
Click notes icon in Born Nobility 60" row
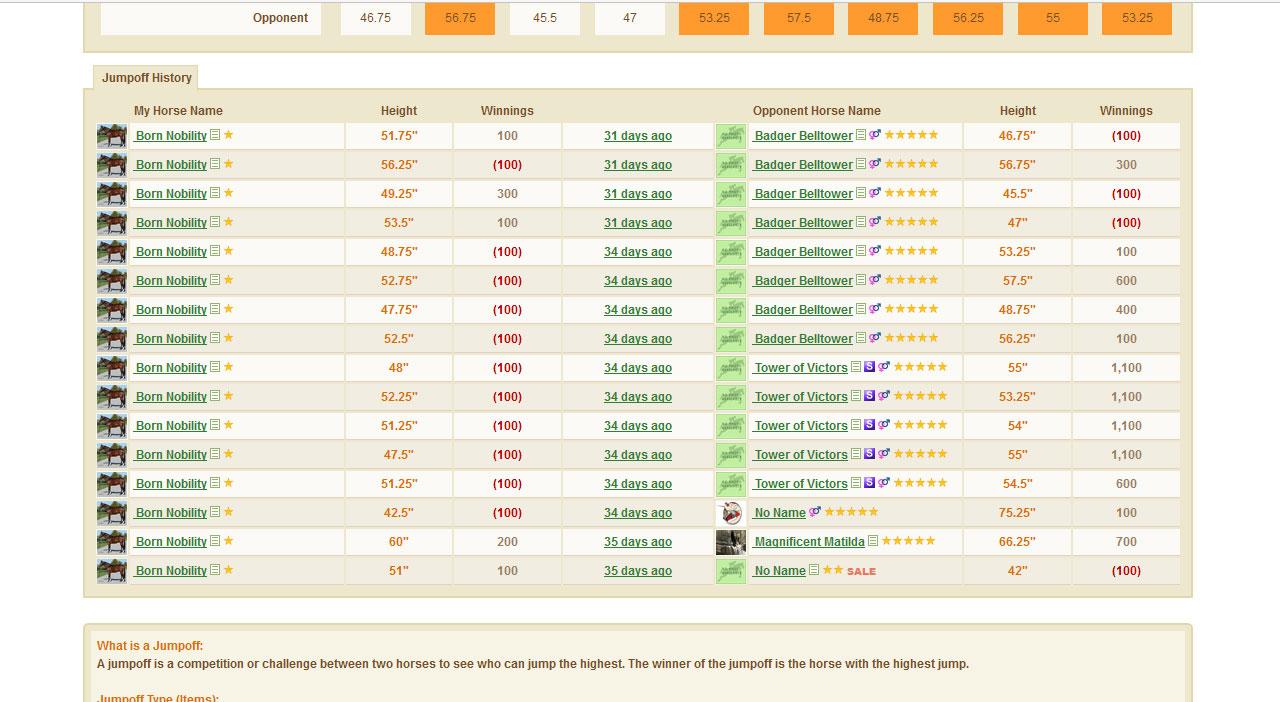point(215,541)
